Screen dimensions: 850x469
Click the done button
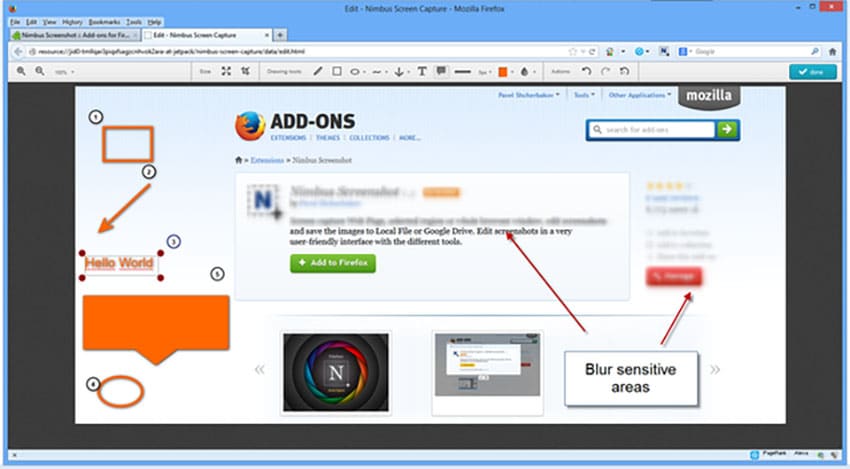click(813, 72)
